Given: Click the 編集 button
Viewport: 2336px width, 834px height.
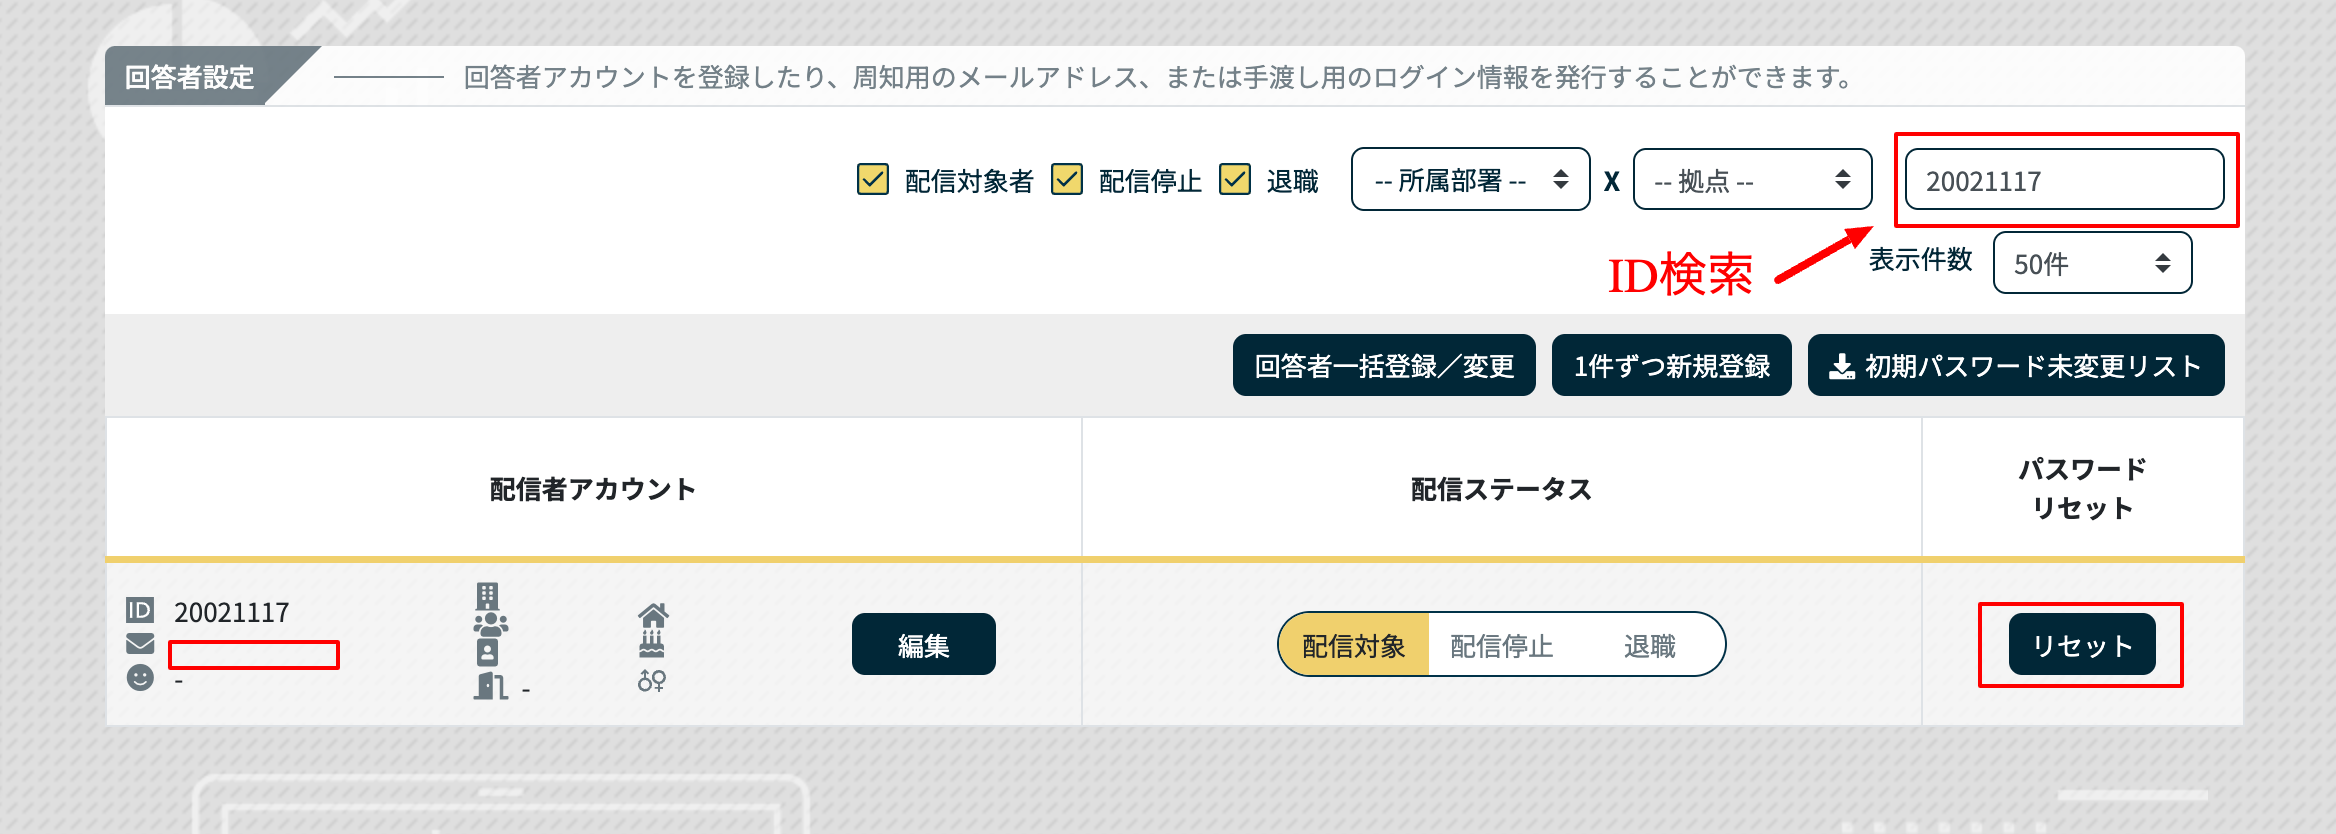Looking at the screenshot, I should tap(923, 645).
